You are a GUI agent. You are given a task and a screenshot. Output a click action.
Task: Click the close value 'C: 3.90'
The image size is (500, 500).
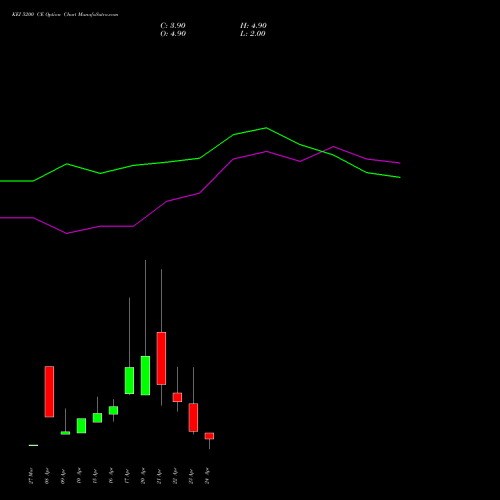[173, 26]
